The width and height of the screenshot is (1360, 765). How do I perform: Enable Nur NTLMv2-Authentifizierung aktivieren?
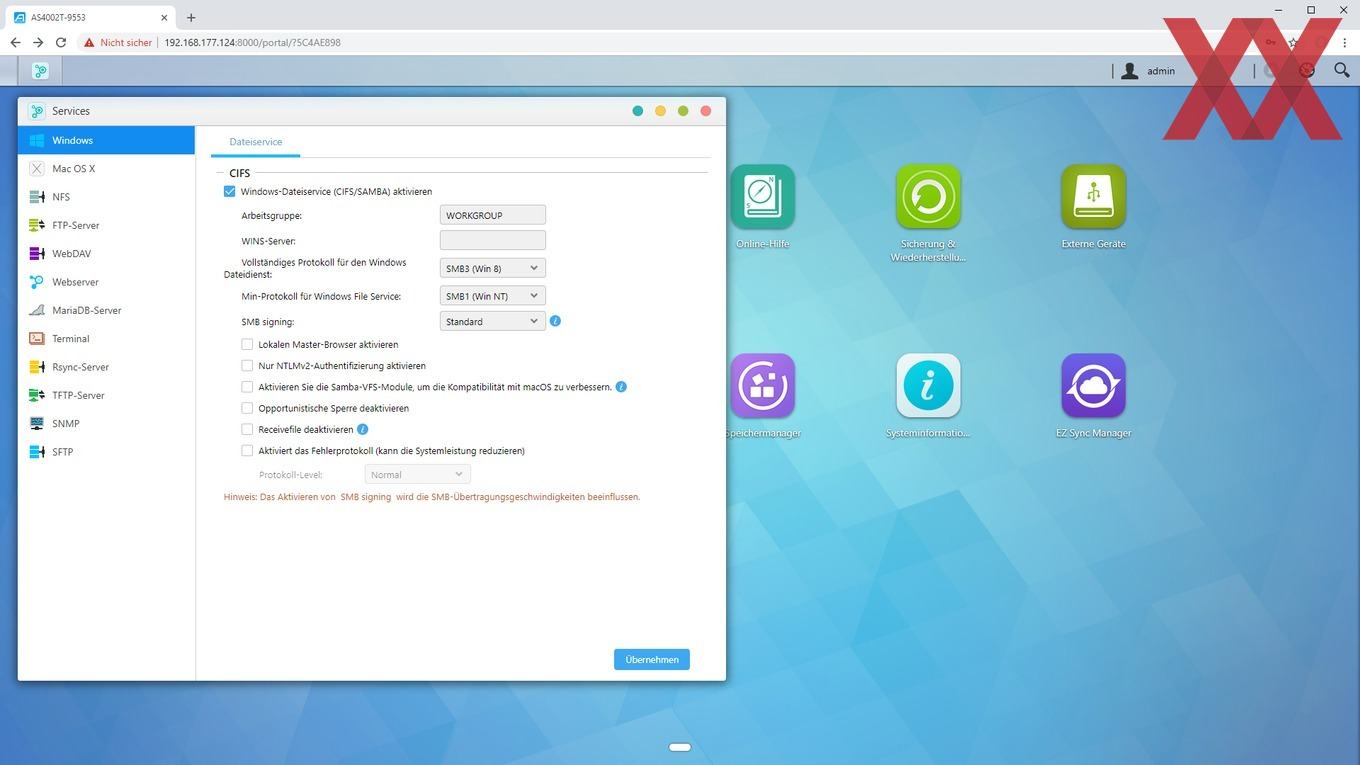pos(247,365)
